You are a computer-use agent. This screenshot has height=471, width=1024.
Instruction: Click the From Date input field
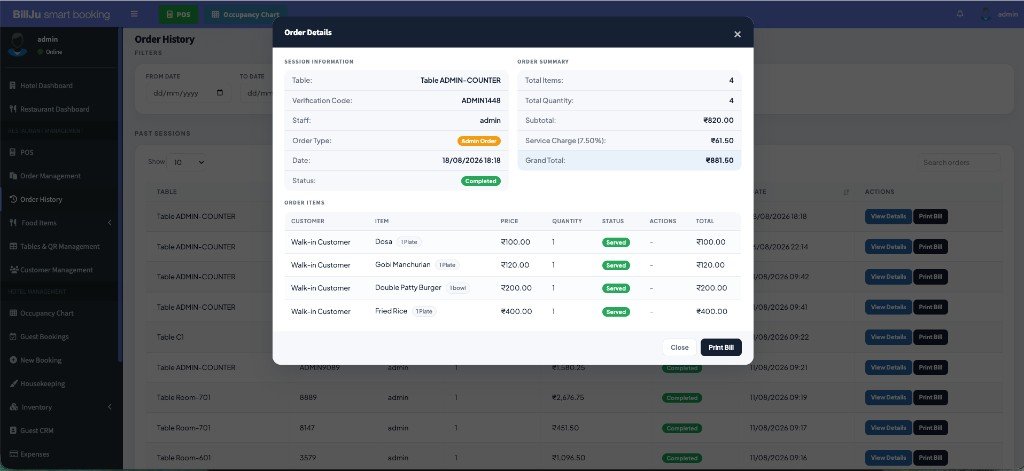[x=187, y=93]
